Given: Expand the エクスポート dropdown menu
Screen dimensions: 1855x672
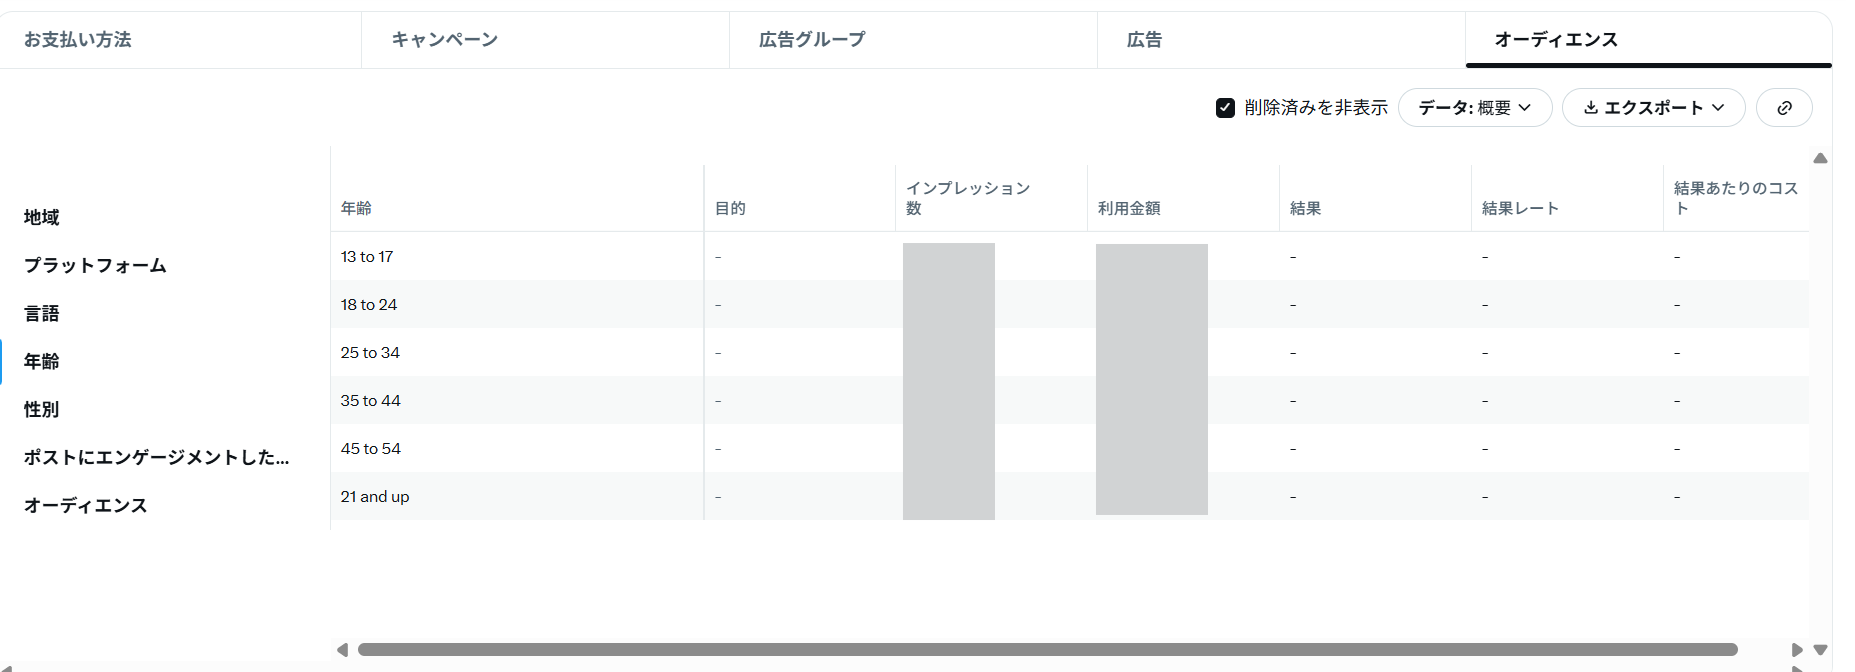Looking at the screenshot, I should 1653,108.
